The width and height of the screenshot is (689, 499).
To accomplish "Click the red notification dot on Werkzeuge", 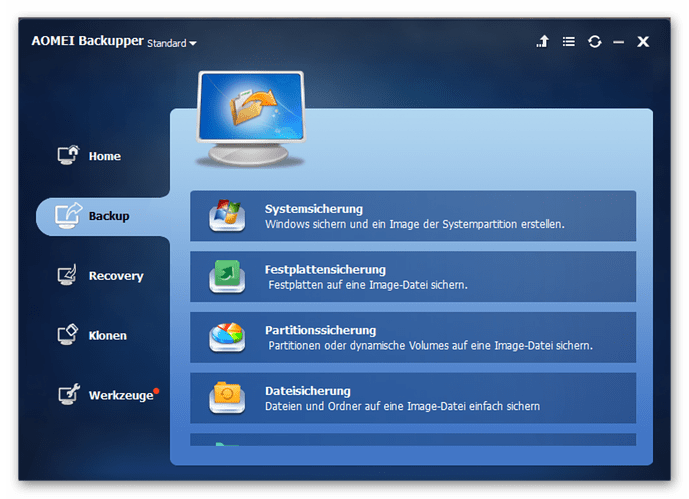I will coord(156,391).
